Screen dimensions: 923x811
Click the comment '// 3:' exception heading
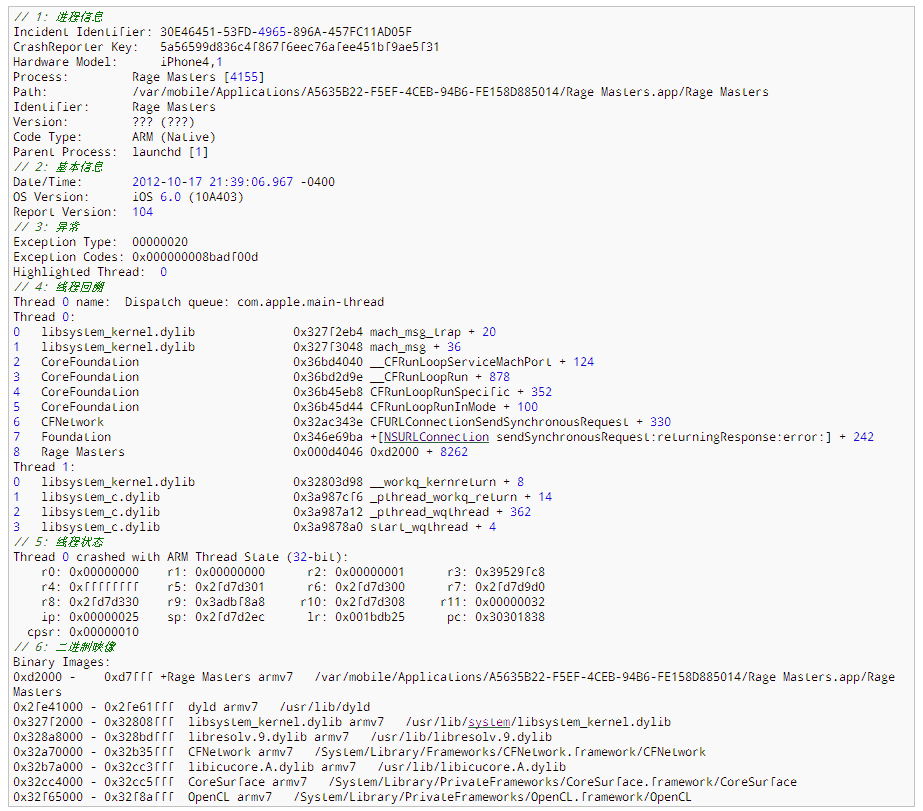click(46, 227)
